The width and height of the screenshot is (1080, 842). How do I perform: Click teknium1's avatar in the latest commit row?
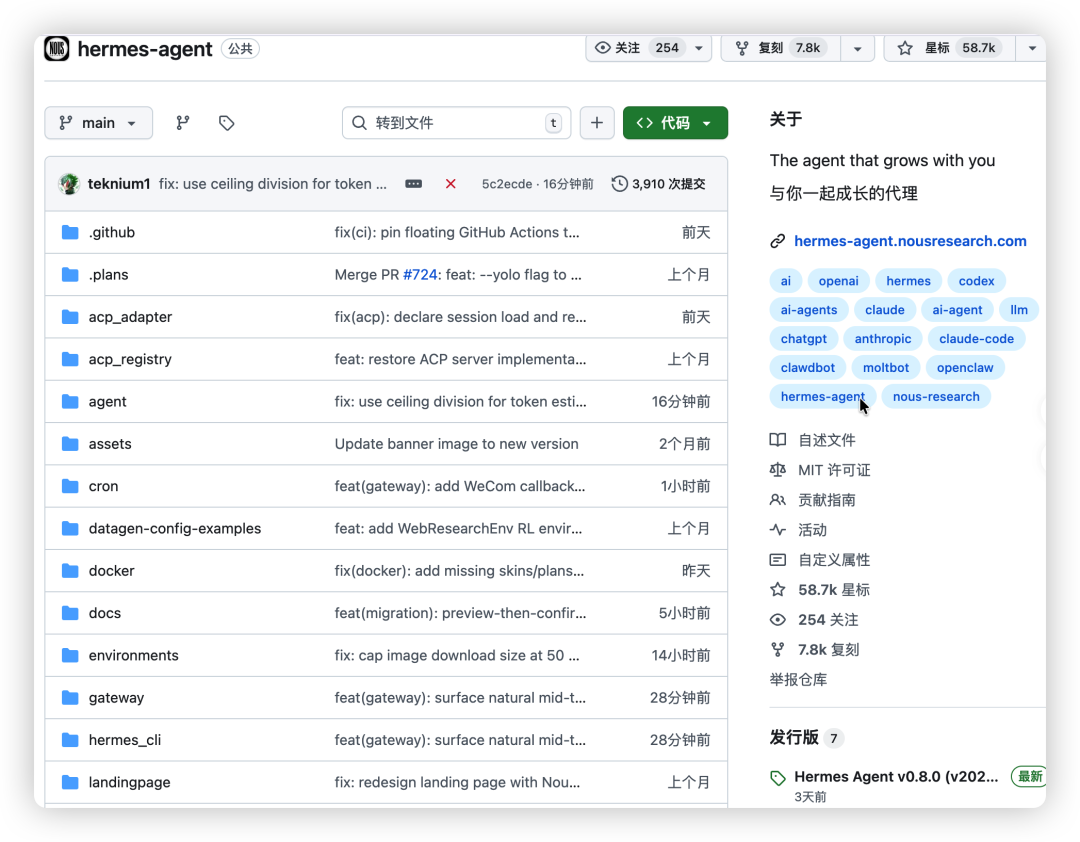[69, 184]
